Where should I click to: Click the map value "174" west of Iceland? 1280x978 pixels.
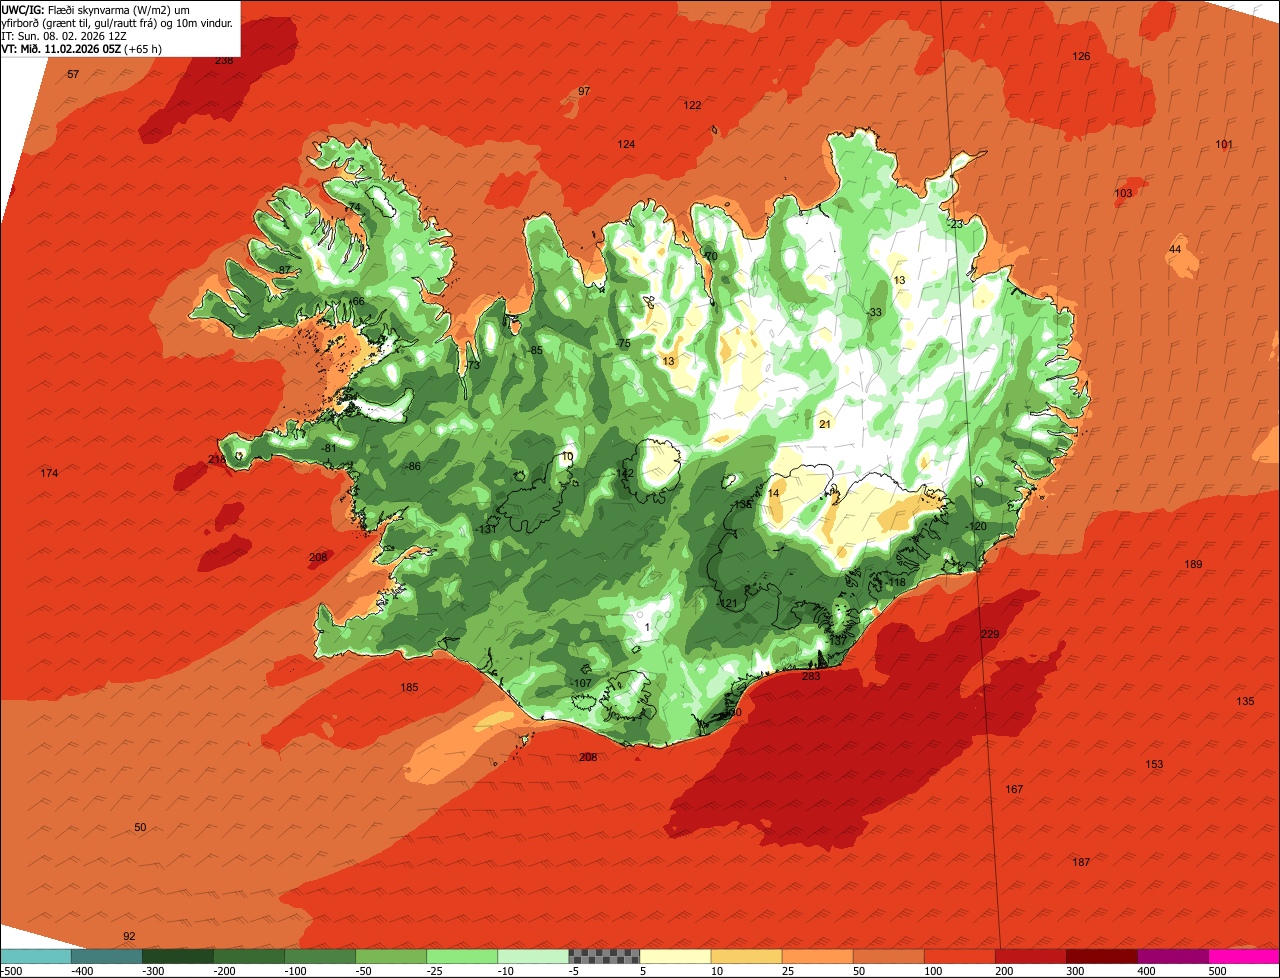[49, 474]
